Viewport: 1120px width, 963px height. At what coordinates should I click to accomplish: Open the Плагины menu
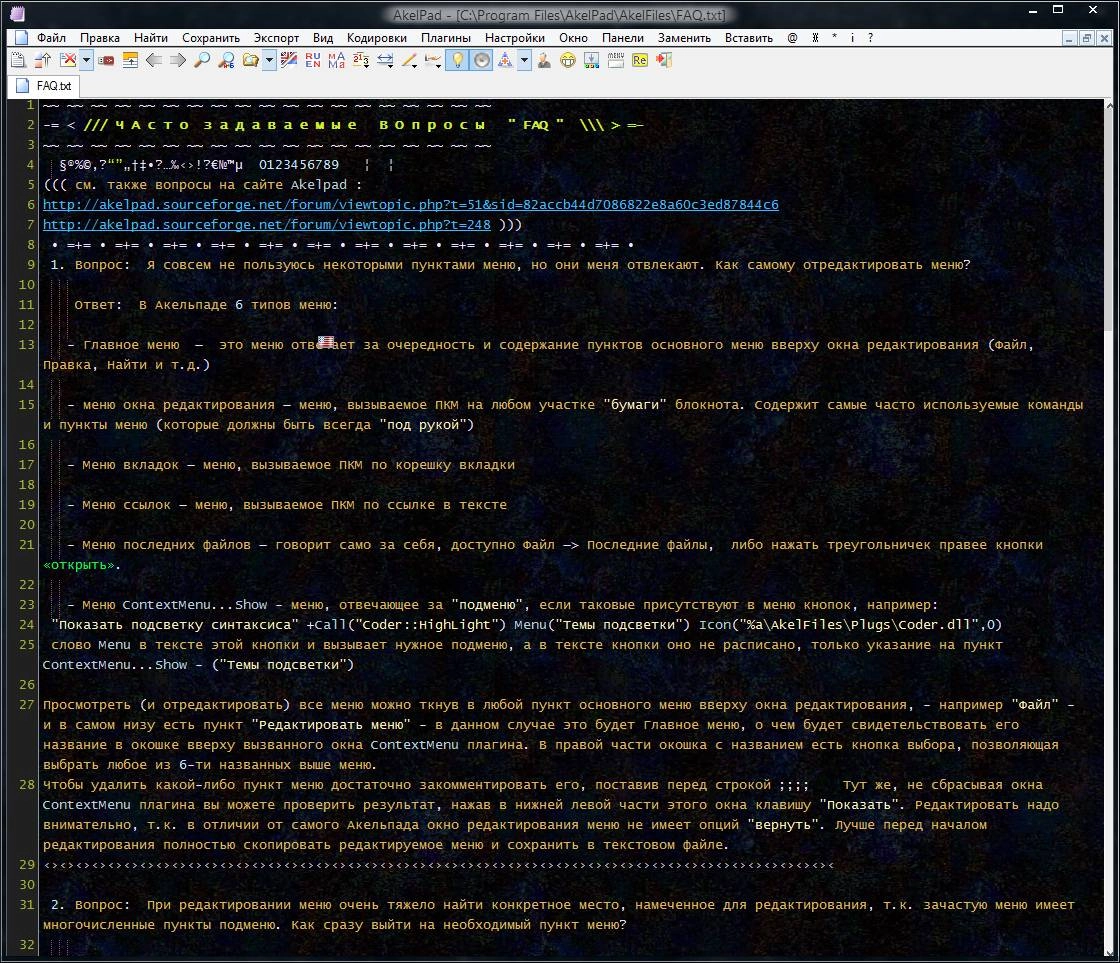coord(446,38)
